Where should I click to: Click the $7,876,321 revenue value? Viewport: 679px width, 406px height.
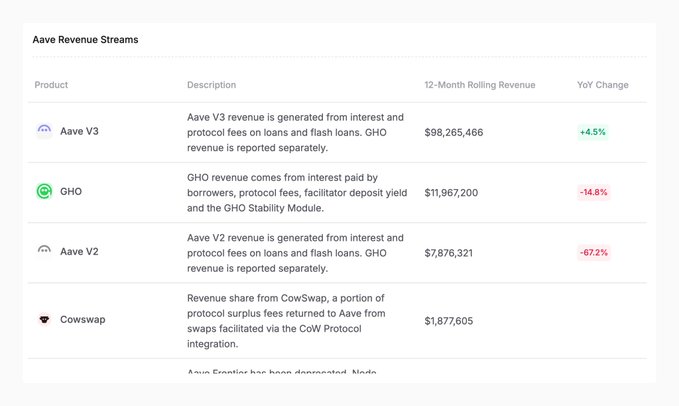448,253
